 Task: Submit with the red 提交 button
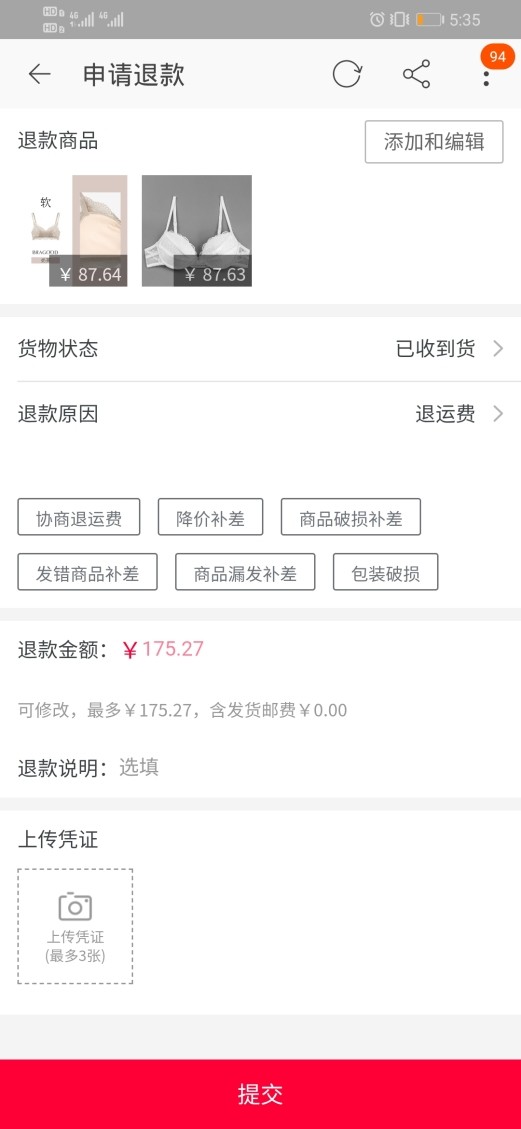point(260,1094)
